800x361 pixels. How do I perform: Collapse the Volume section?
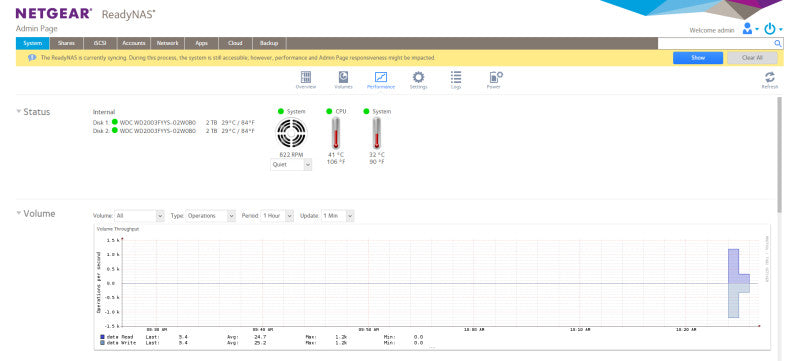[19, 213]
